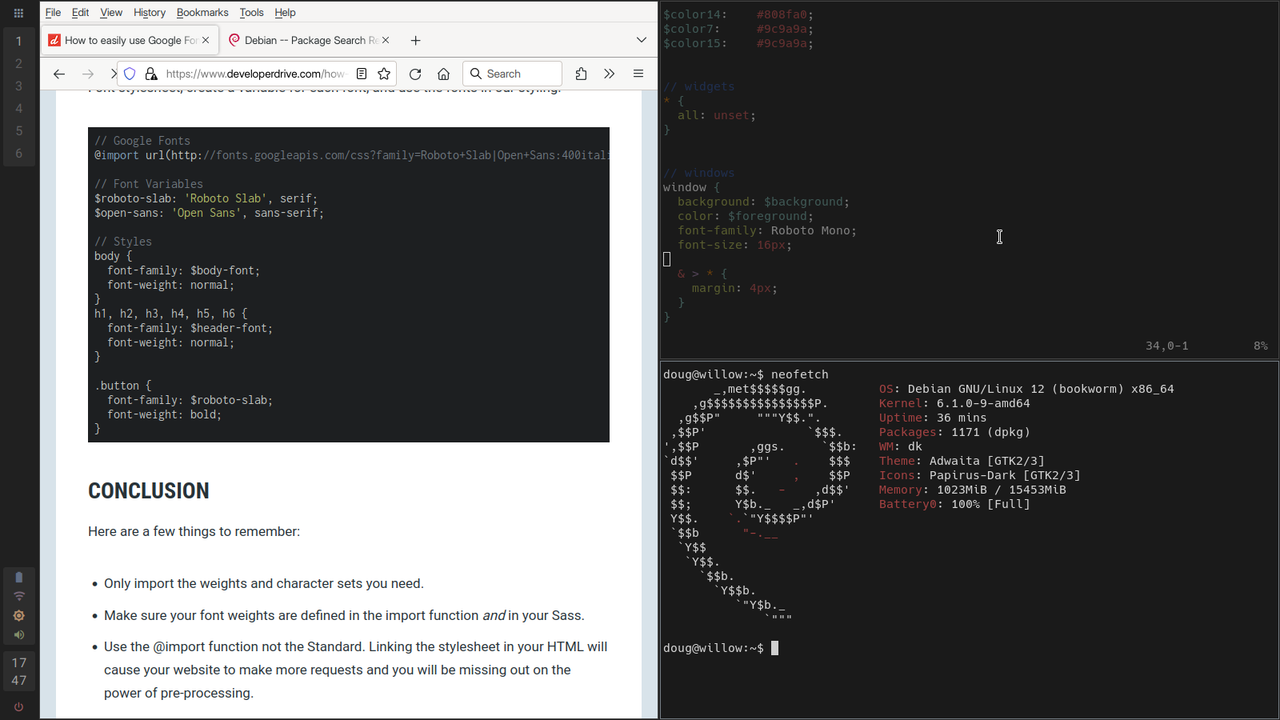The height and width of the screenshot is (720, 1280).
Task: Open the Extensions puzzle icon
Action: pyautogui.click(x=581, y=74)
